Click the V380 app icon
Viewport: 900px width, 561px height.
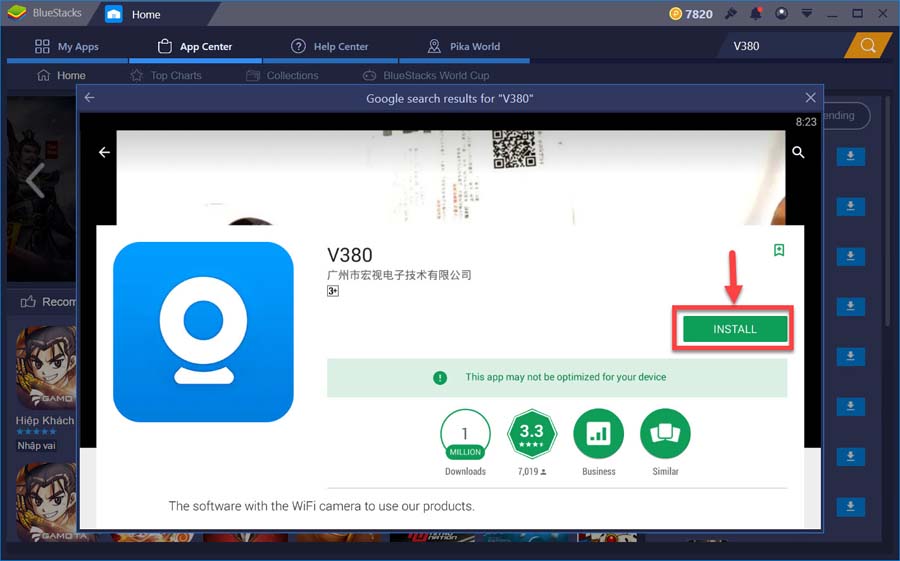pyautogui.click(x=203, y=332)
